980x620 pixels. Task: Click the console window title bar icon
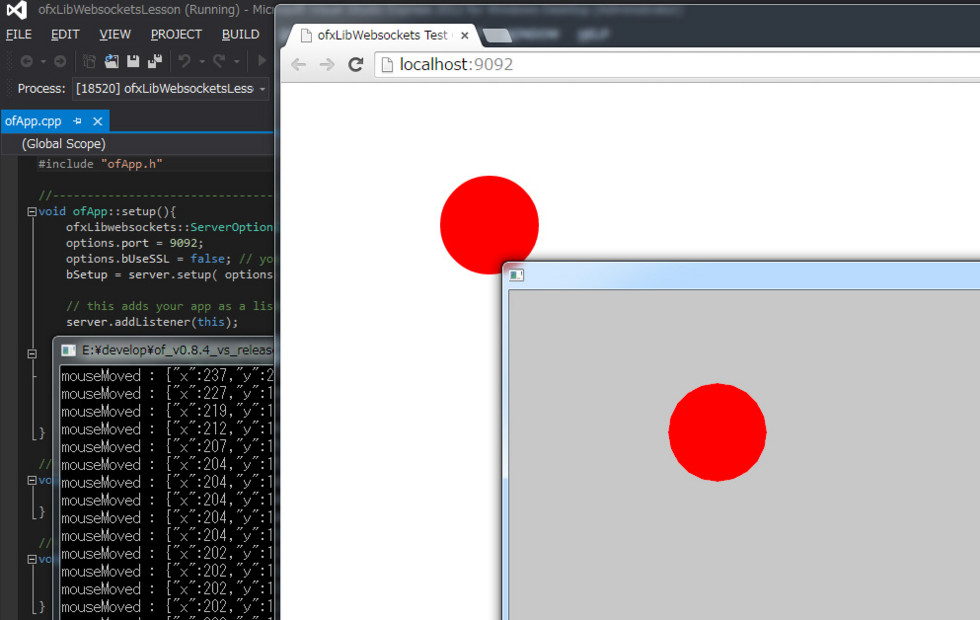point(68,351)
